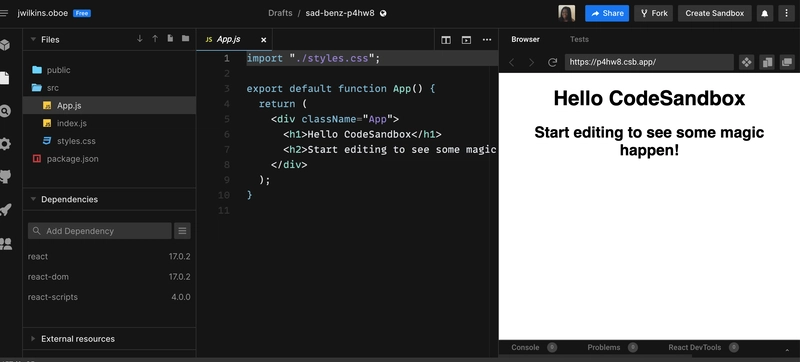Collapse the Dependencies section
800x362 pixels.
tap(33, 199)
